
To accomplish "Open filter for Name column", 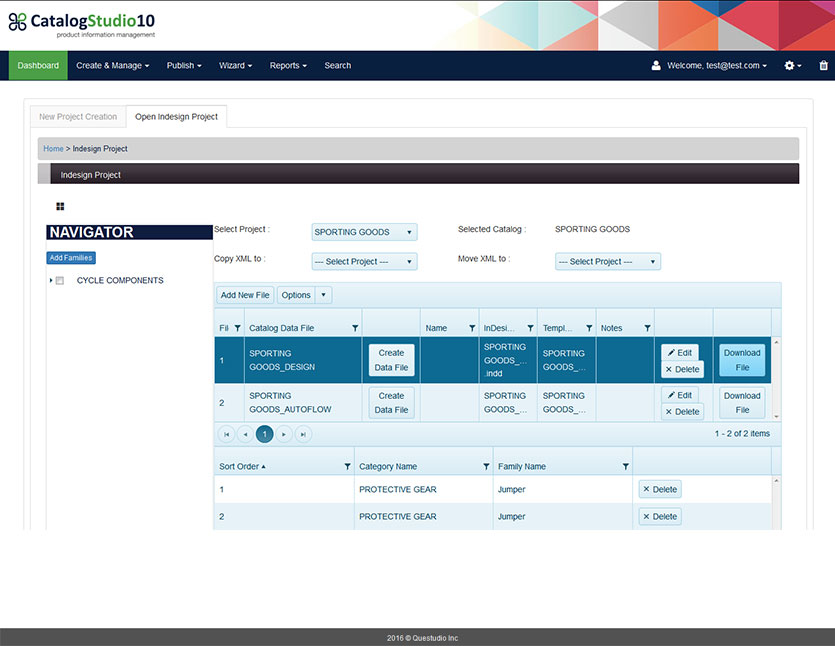I will click(x=472, y=328).
